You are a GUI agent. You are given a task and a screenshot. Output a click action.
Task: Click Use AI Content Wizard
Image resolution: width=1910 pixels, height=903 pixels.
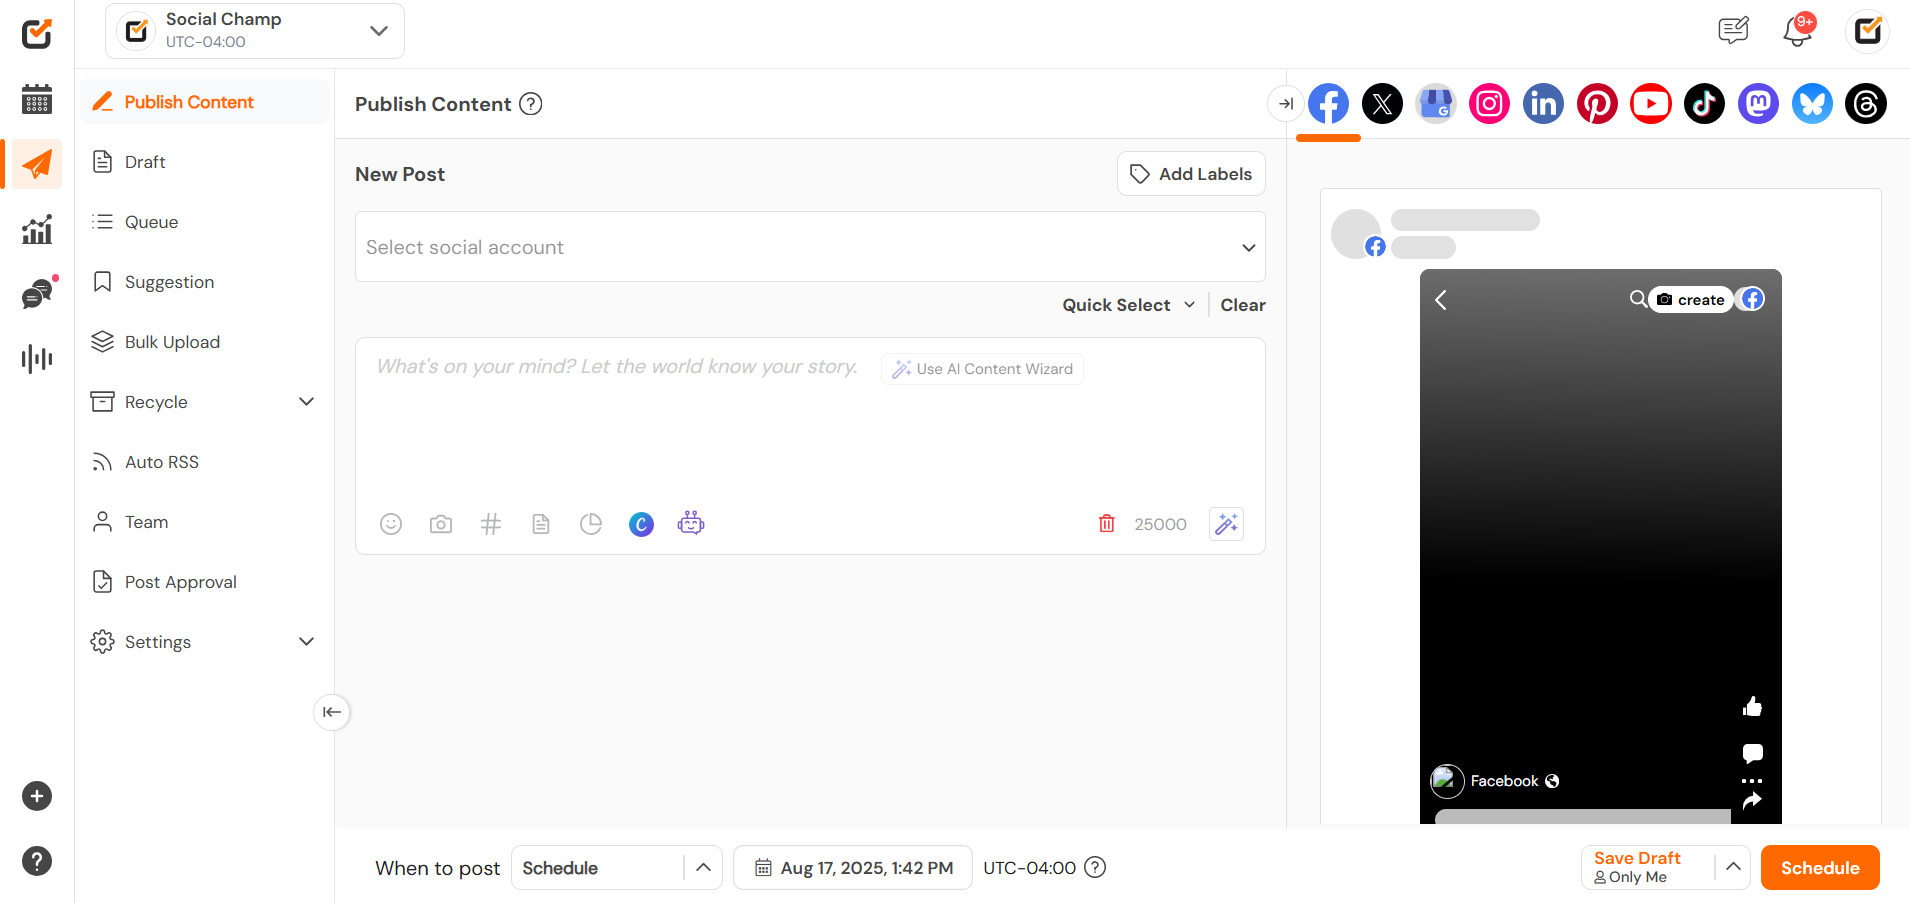coord(982,369)
